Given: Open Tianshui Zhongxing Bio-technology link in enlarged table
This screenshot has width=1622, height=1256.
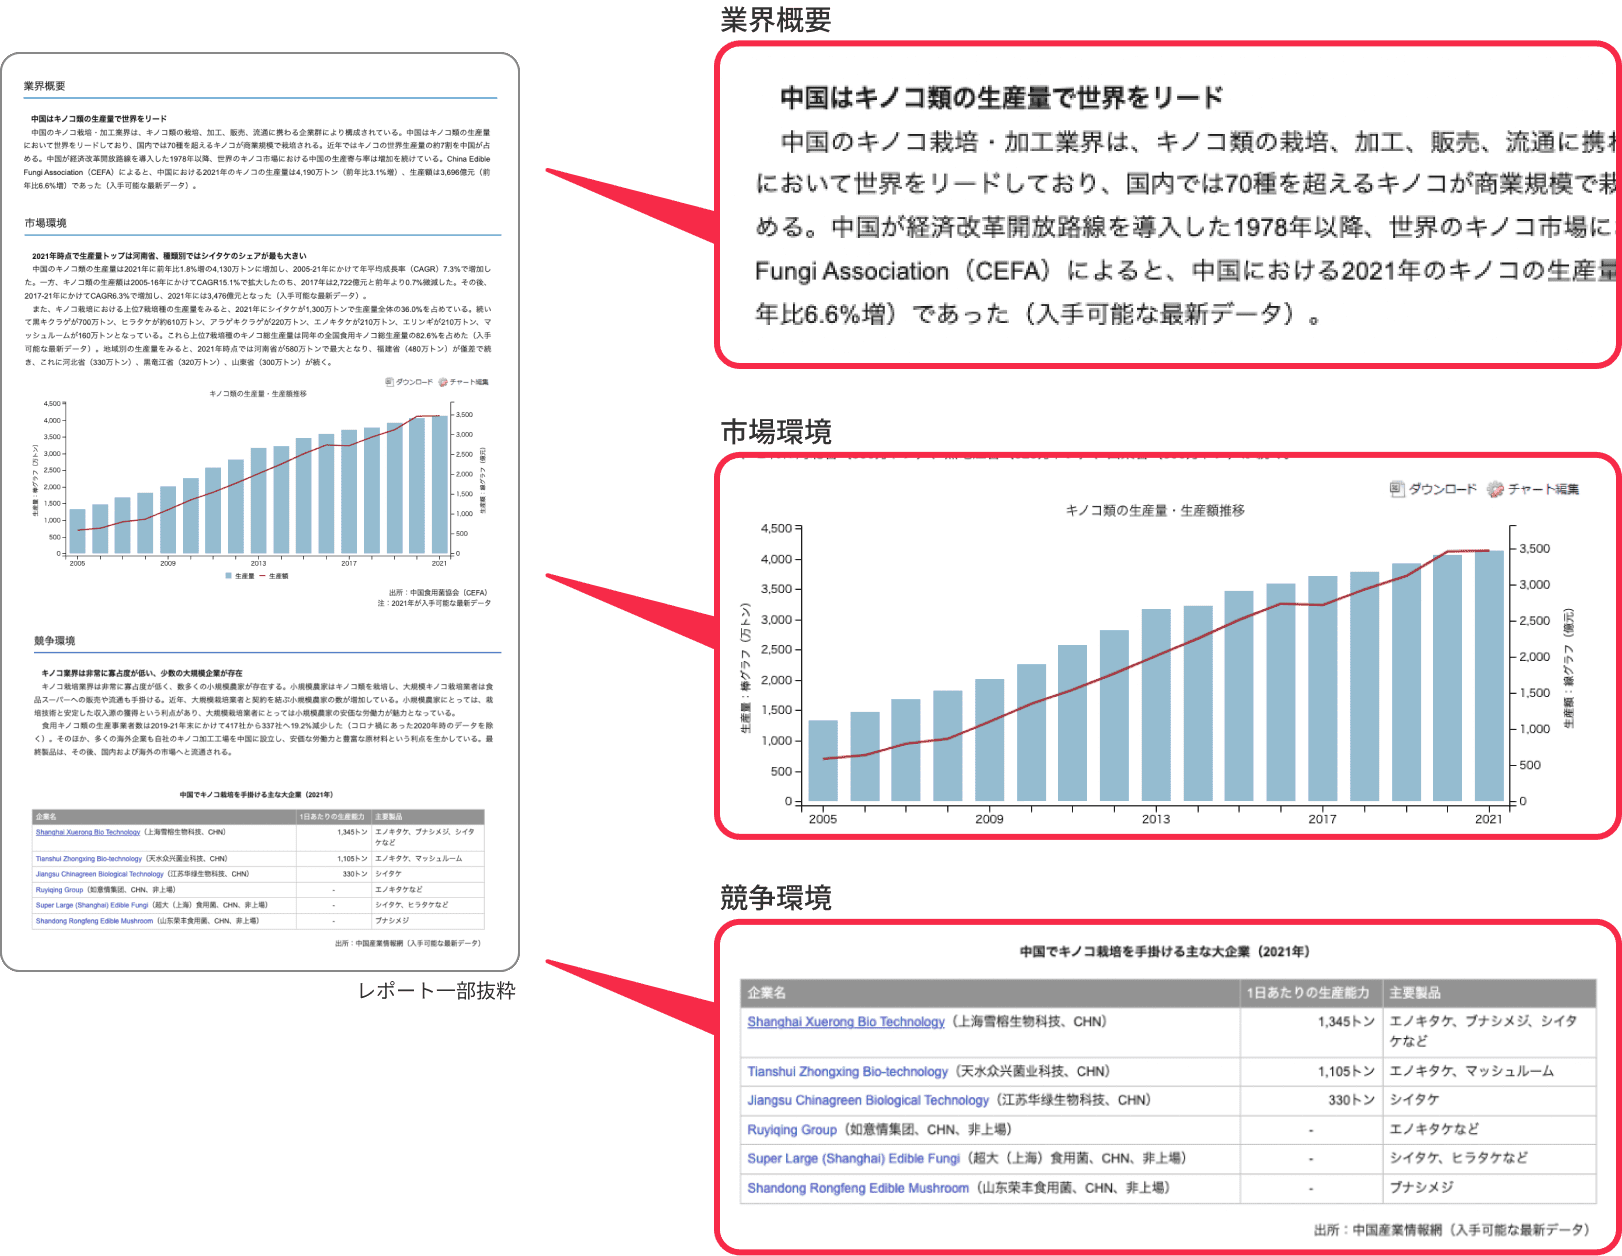Looking at the screenshot, I should tap(848, 1071).
